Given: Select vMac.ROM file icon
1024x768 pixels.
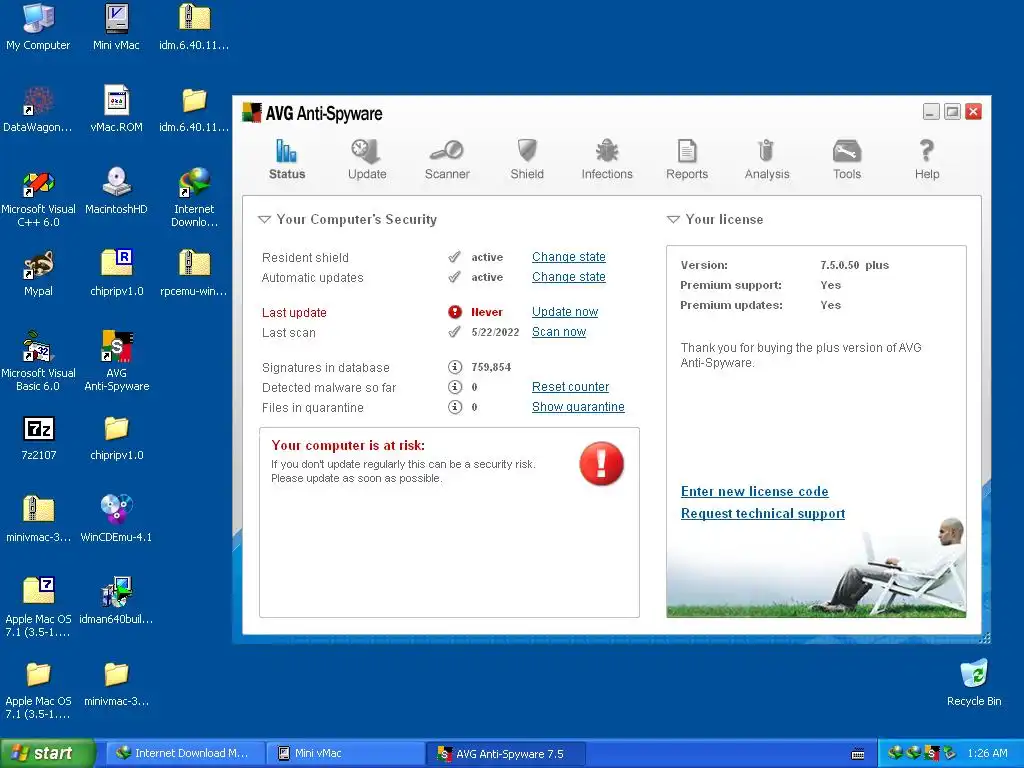Looking at the screenshot, I should click(116, 109).
